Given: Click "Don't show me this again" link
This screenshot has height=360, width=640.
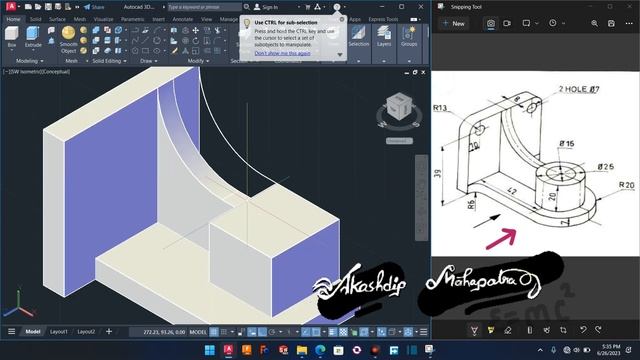Looking at the screenshot, I should tap(282, 53).
